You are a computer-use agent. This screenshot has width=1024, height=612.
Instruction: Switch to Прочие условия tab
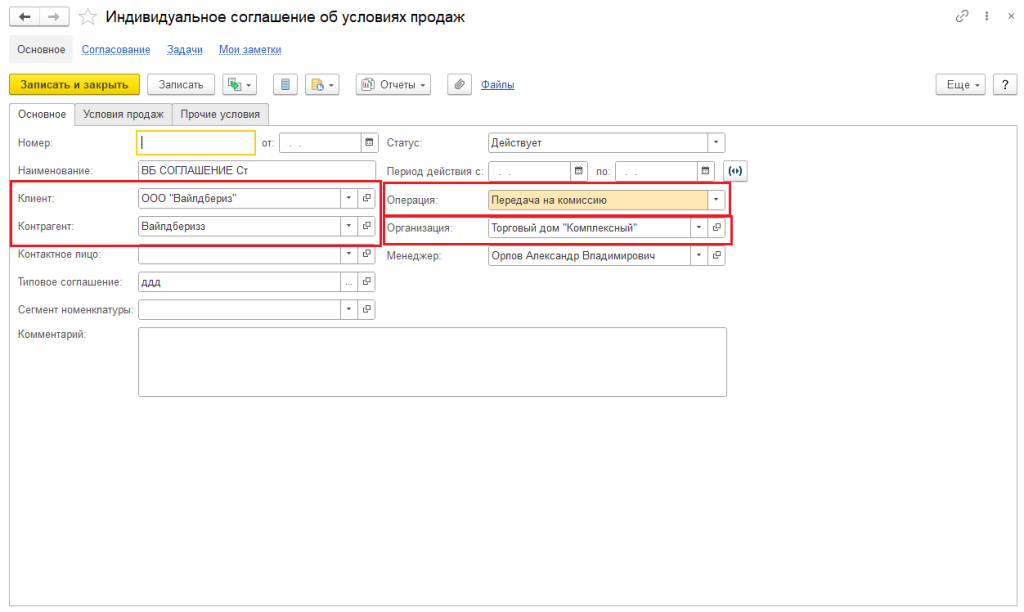pos(220,114)
